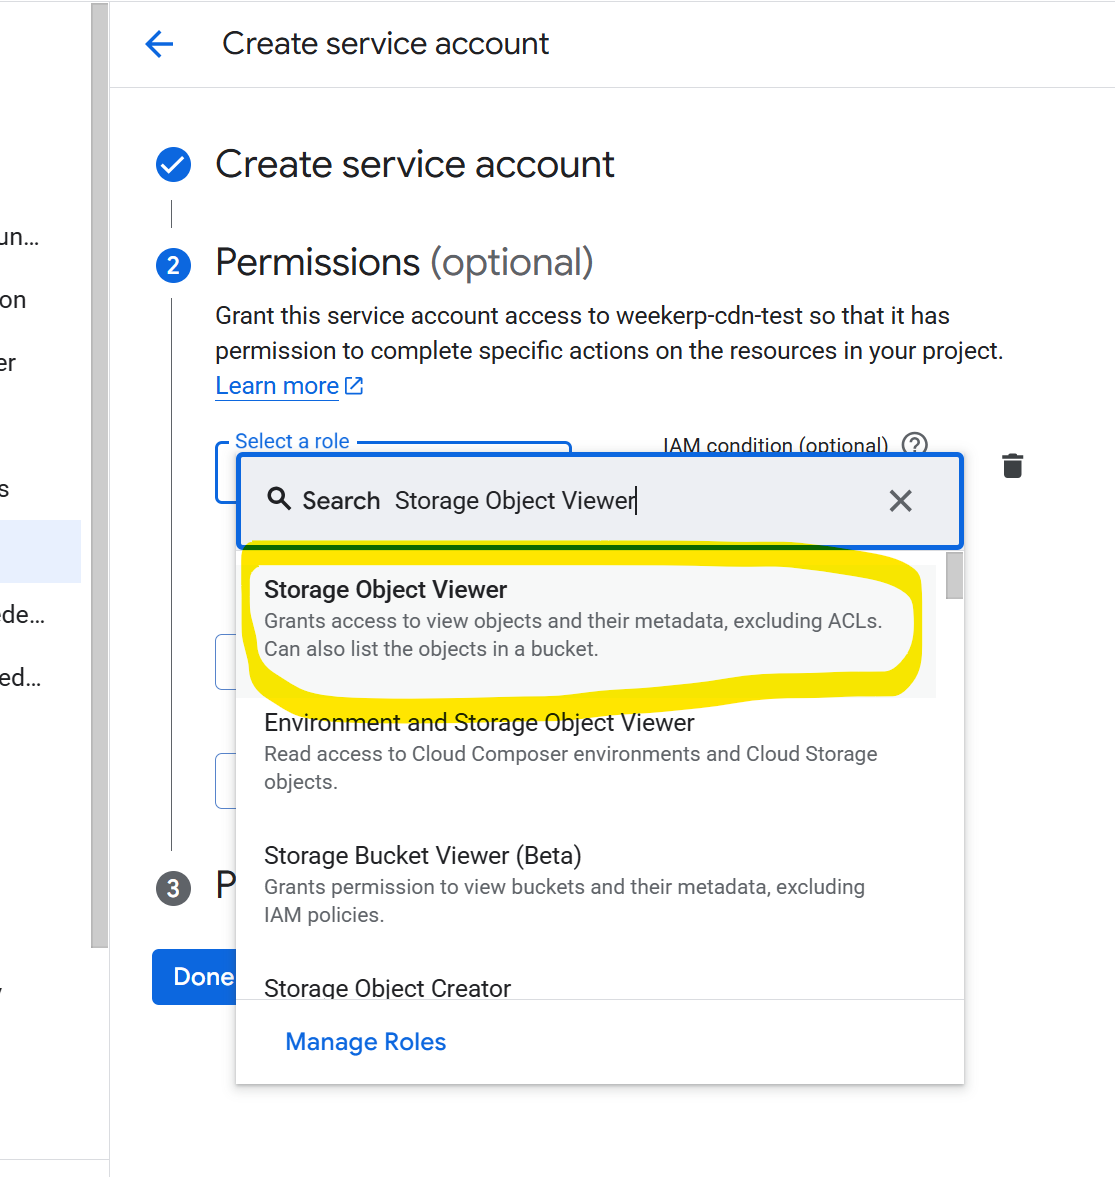Select the Storage Object Creator role
The width and height of the screenshot is (1115, 1177).
387,987
